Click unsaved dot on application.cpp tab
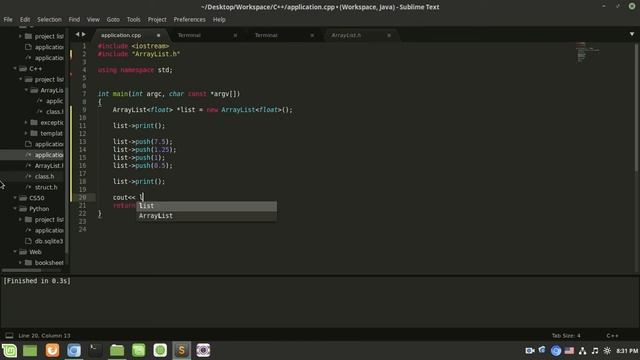640x360 pixels. (x=158, y=36)
